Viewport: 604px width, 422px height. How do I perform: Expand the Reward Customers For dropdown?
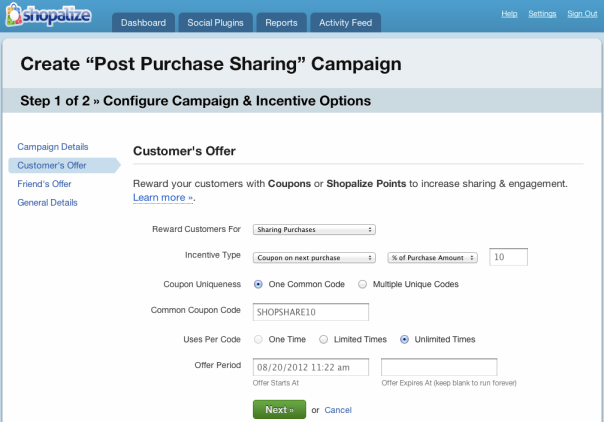coord(314,229)
